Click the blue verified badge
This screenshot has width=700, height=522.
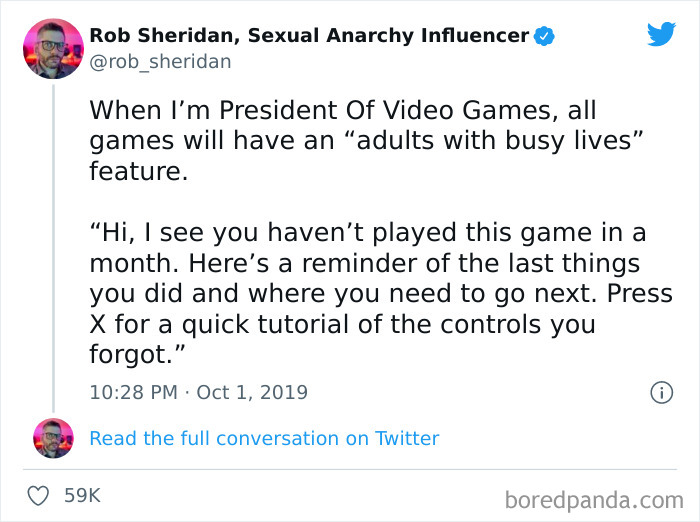pyautogui.click(x=544, y=36)
